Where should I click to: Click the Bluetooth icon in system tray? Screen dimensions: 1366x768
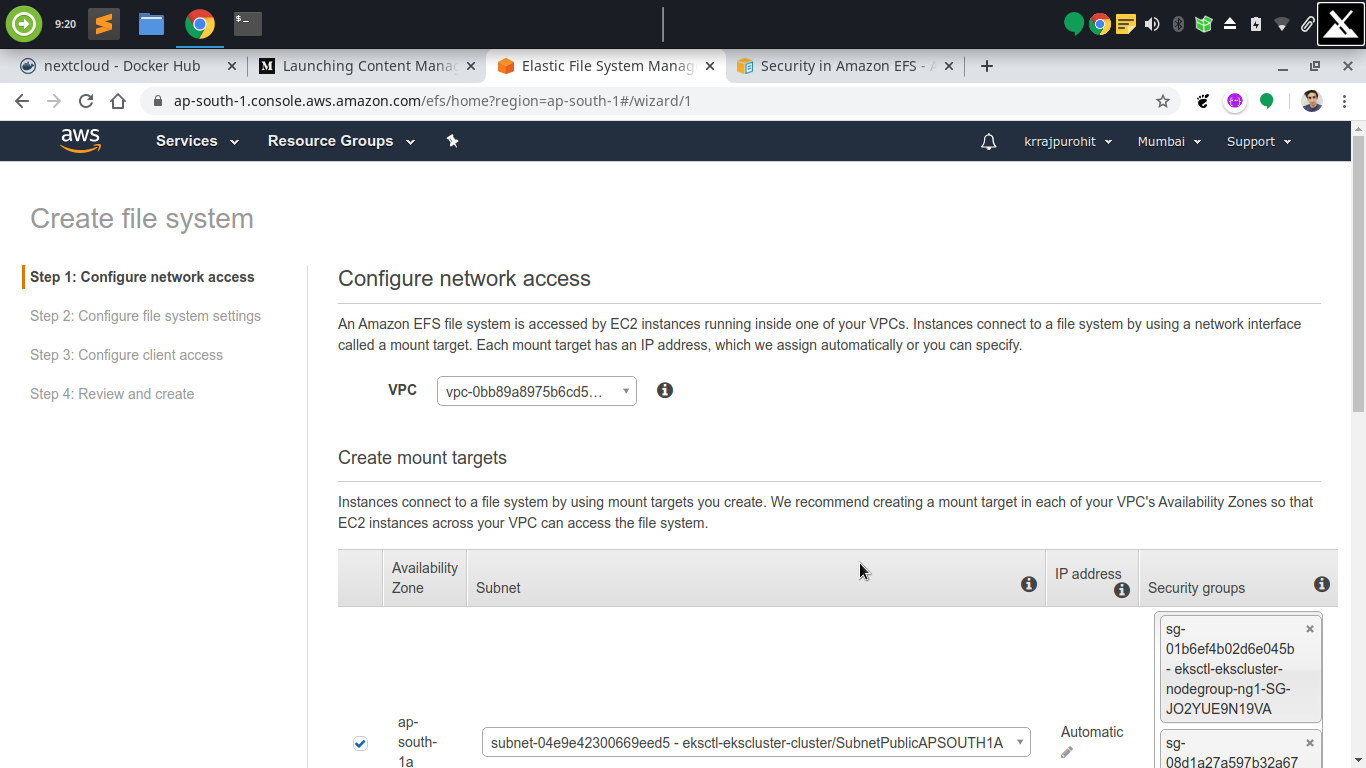1178,24
